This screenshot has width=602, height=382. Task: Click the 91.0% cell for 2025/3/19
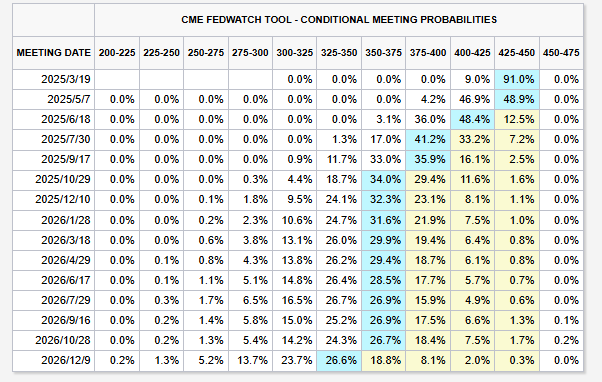tap(517, 79)
